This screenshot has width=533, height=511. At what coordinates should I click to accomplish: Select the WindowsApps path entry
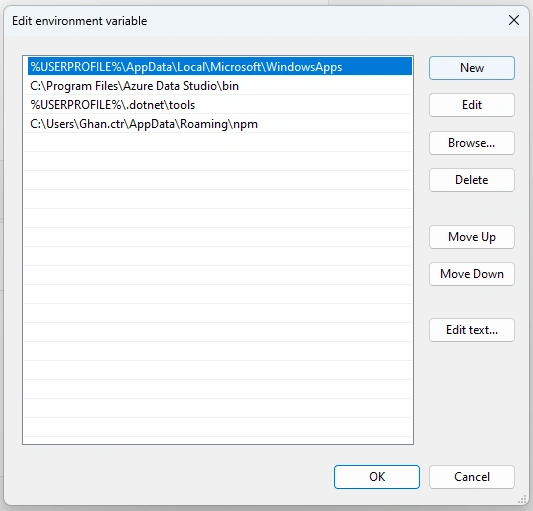[220, 67]
